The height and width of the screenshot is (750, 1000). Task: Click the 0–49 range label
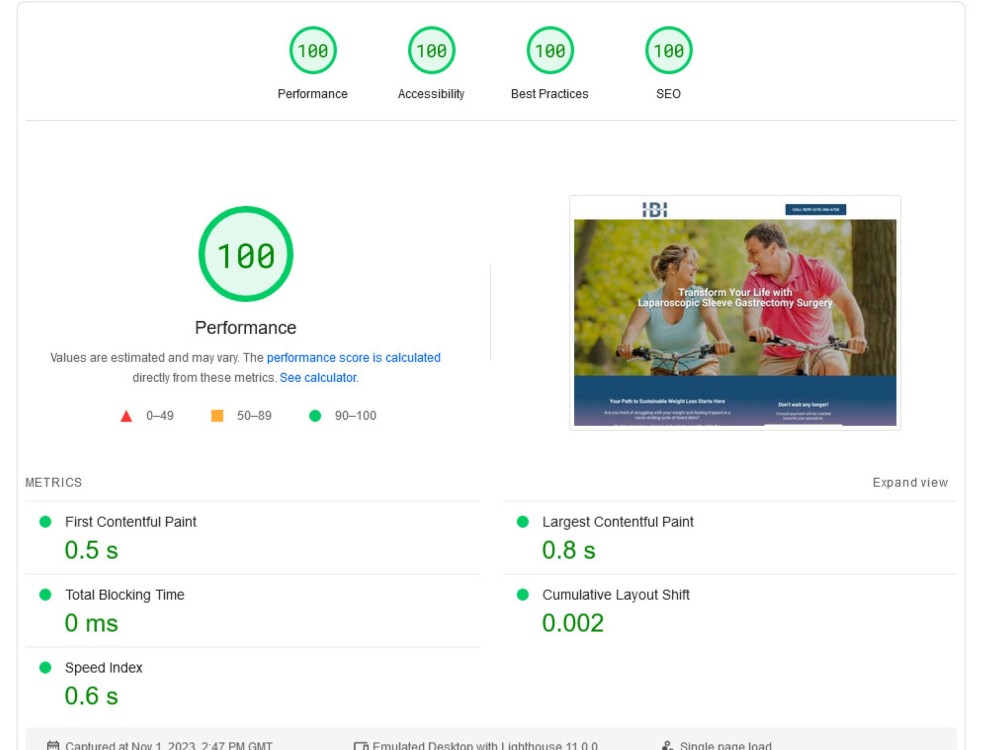(159, 416)
